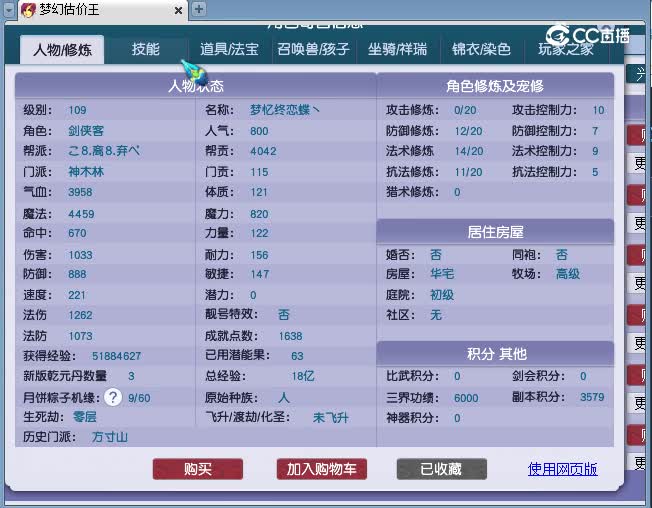
Task: Click the 积分 其他 section header
Action: 495,354
